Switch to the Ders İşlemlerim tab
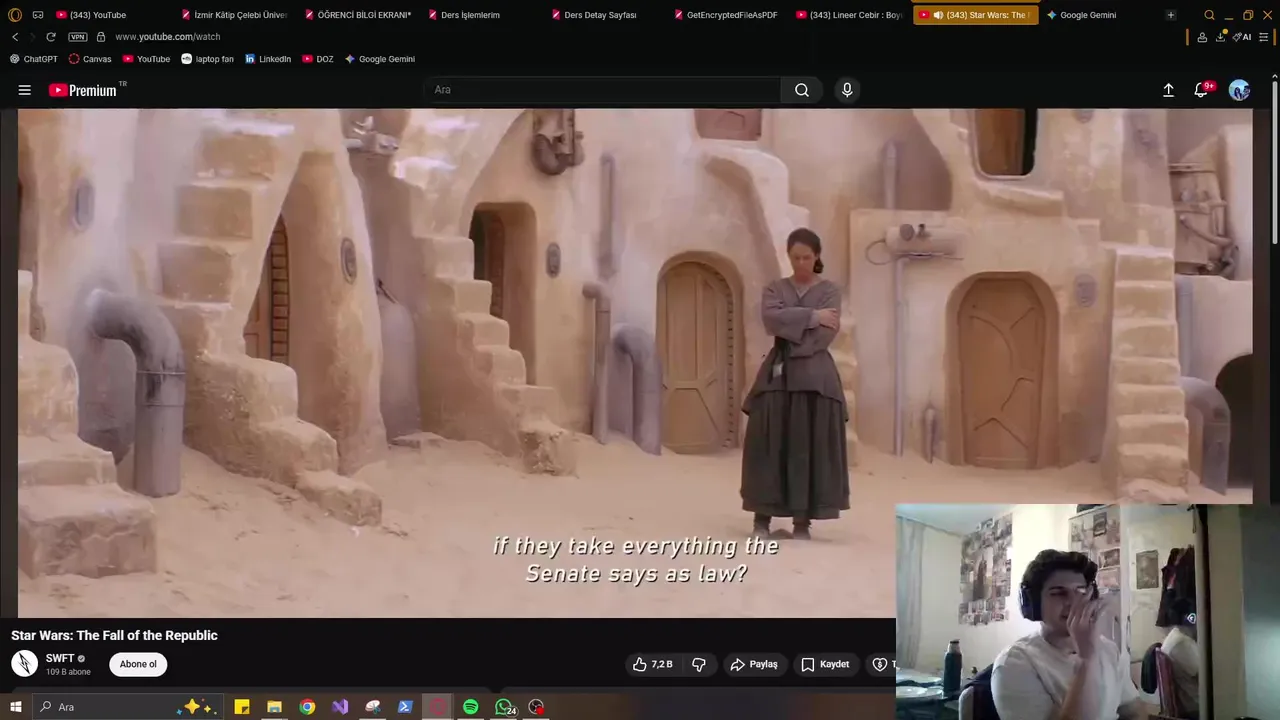The height and width of the screenshot is (720, 1280). (x=481, y=15)
